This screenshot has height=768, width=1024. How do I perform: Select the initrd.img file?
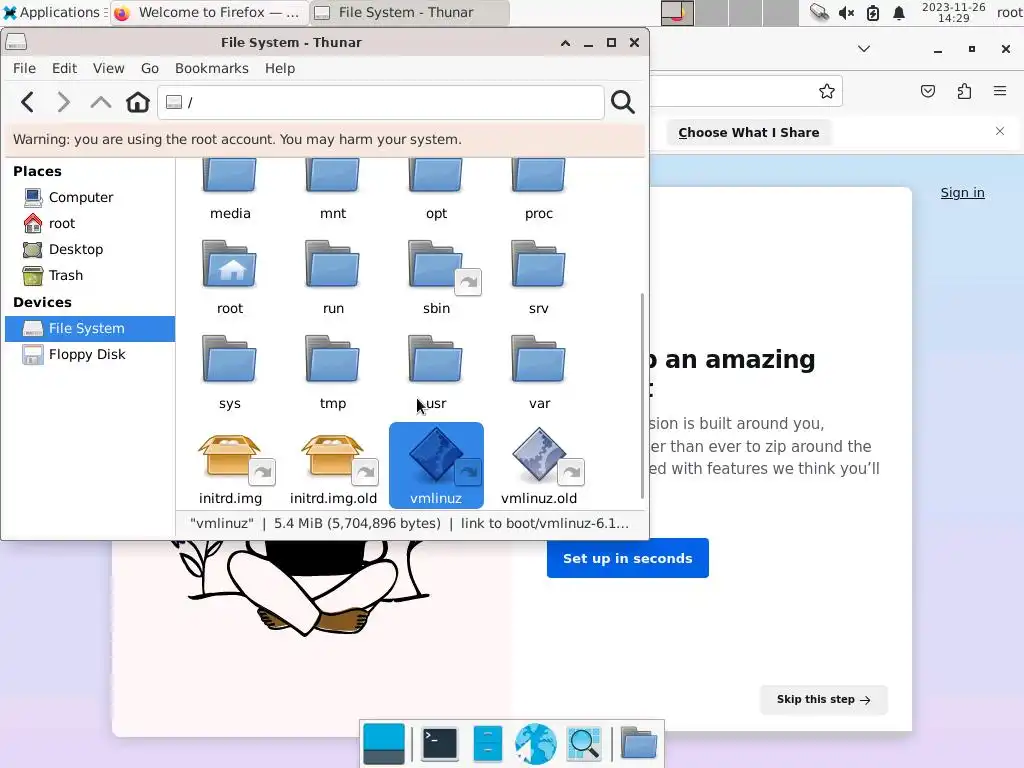(231, 467)
